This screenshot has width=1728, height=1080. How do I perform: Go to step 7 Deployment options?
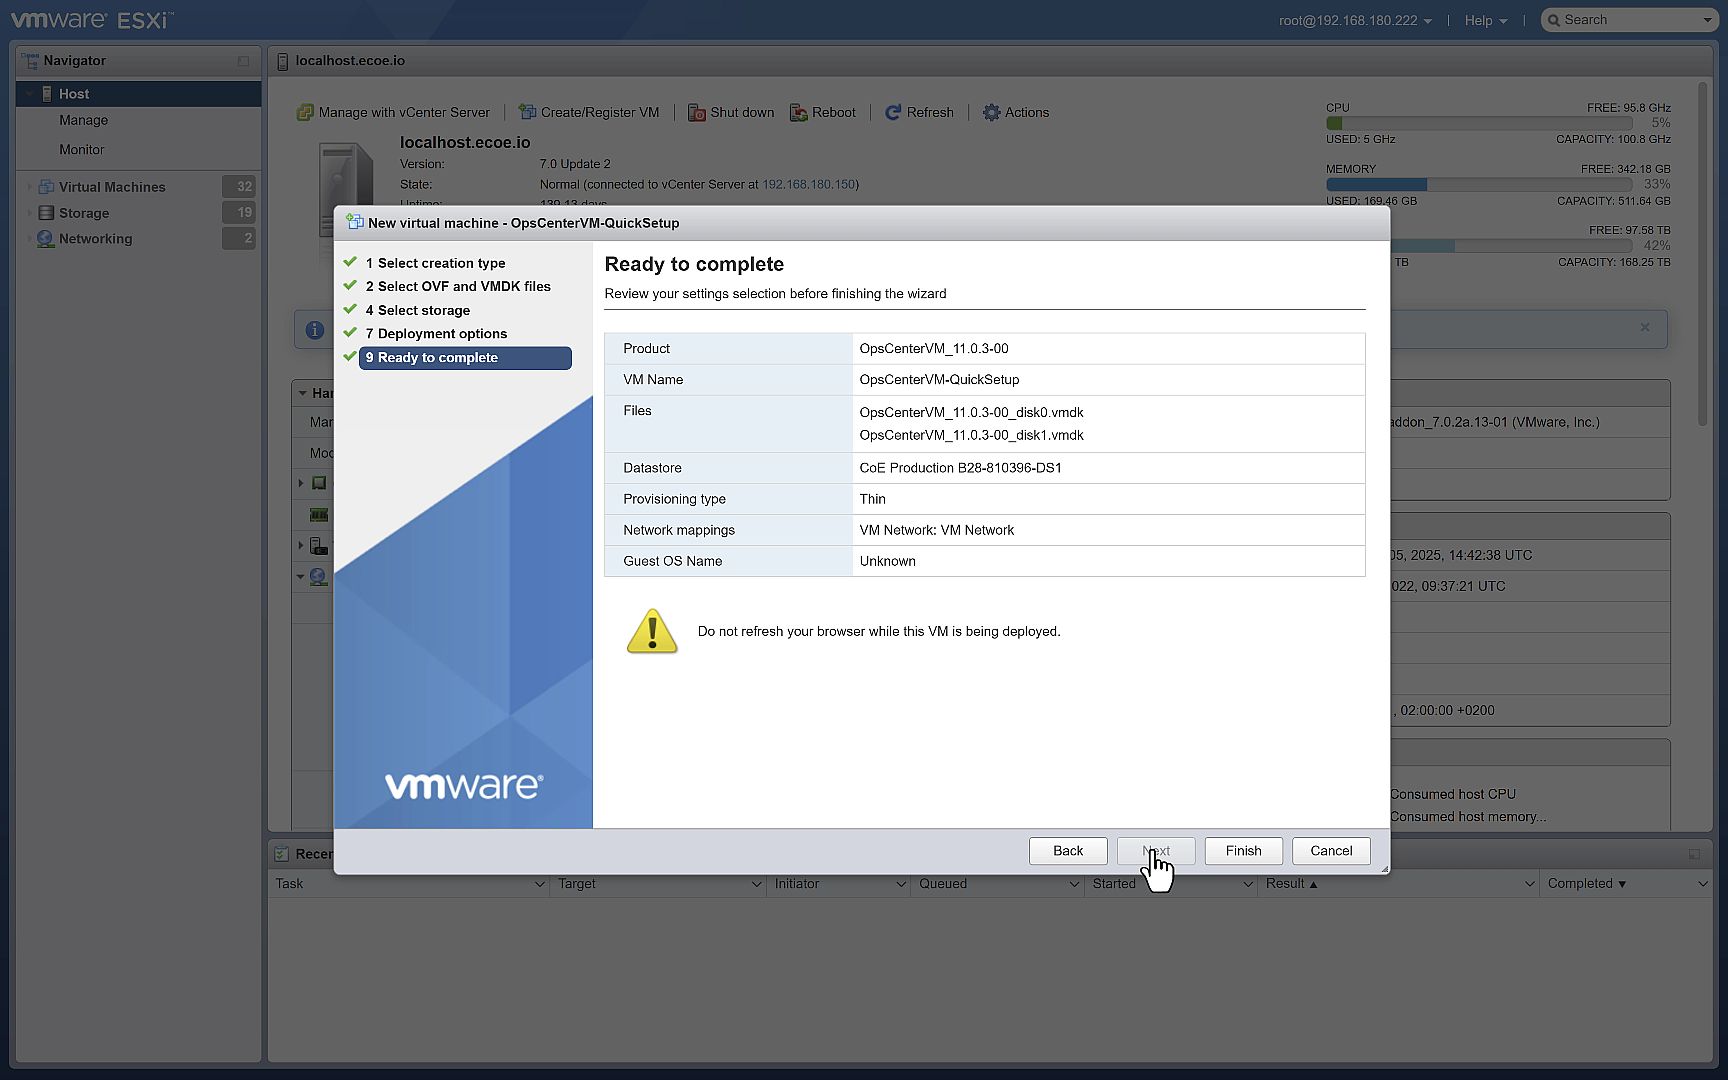tap(436, 334)
